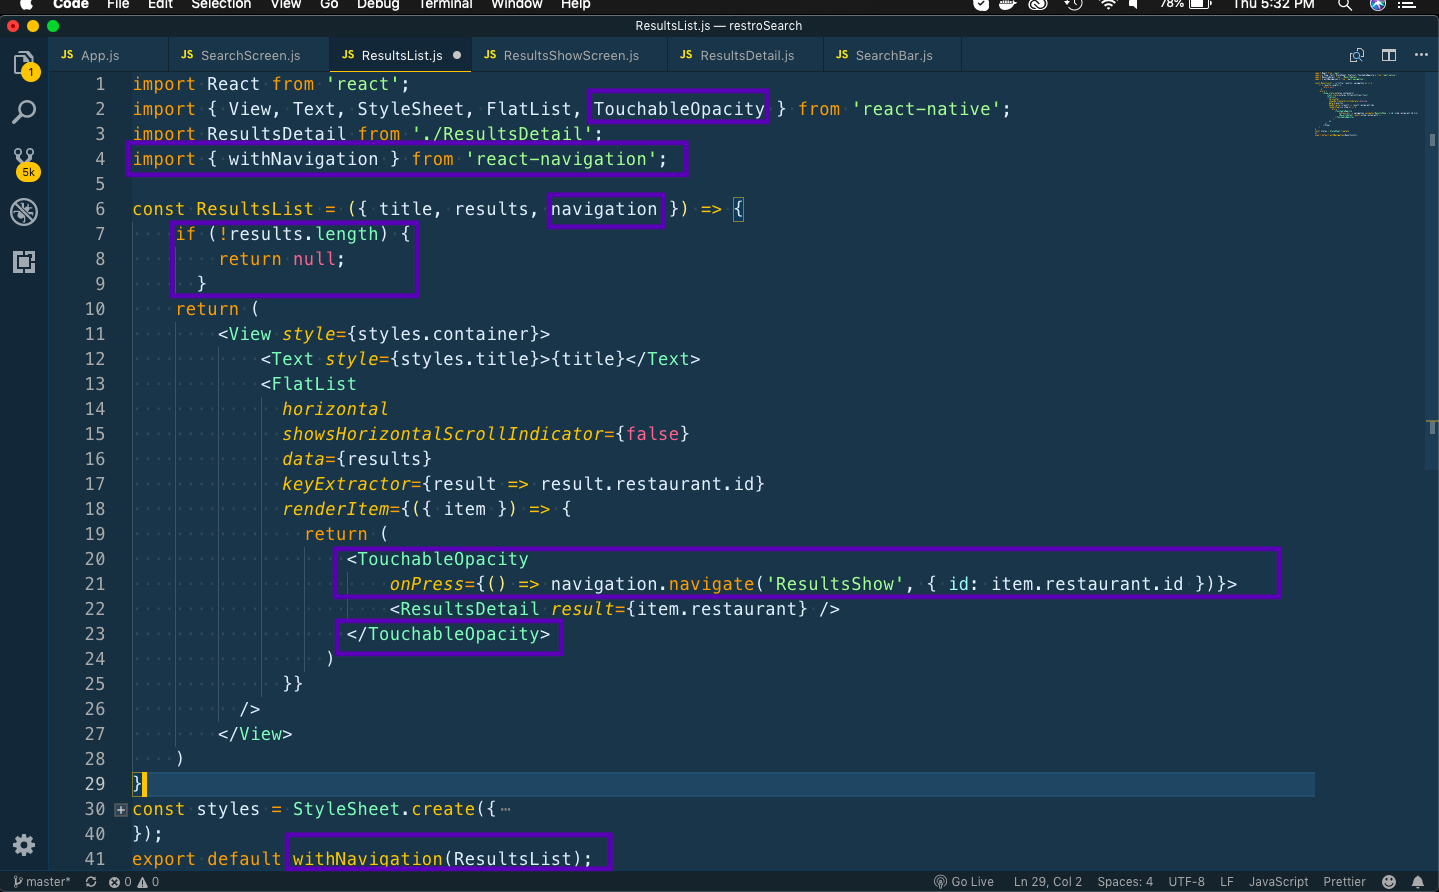Viewport: 1439px width, 892px height.
Task: Click 'react-navigation' string on line 4
Action: [x=560, y=159]
